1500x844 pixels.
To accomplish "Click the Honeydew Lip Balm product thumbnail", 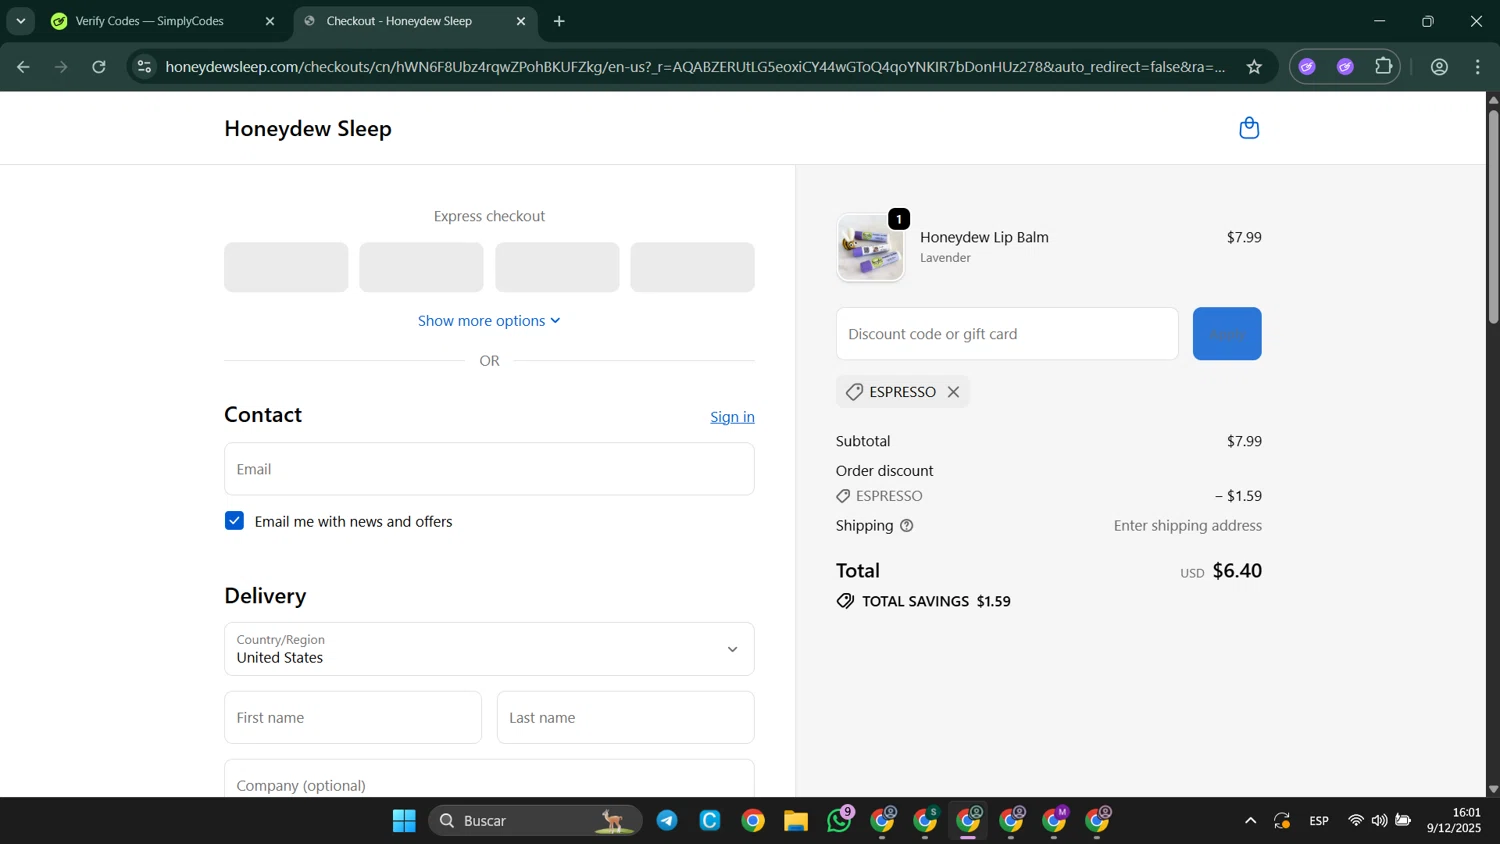I will click(870, 247).
